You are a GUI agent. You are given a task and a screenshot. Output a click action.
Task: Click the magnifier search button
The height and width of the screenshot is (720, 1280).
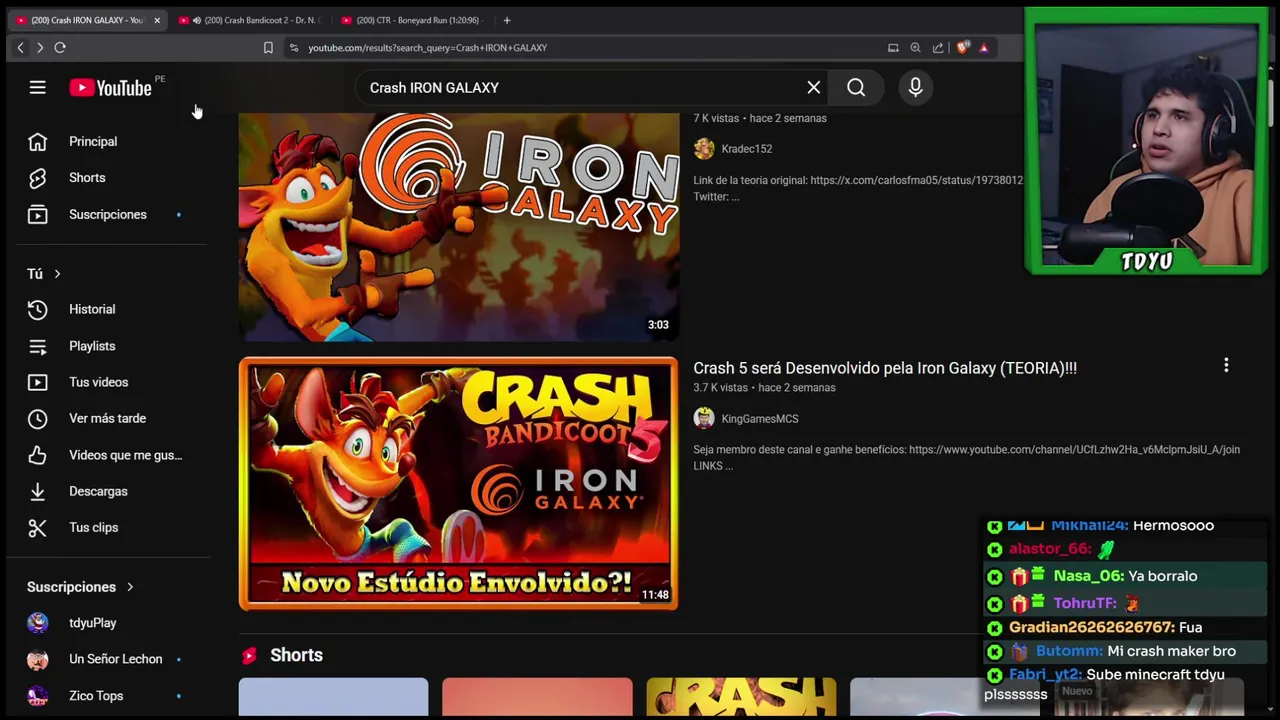[x=856, y=88]
